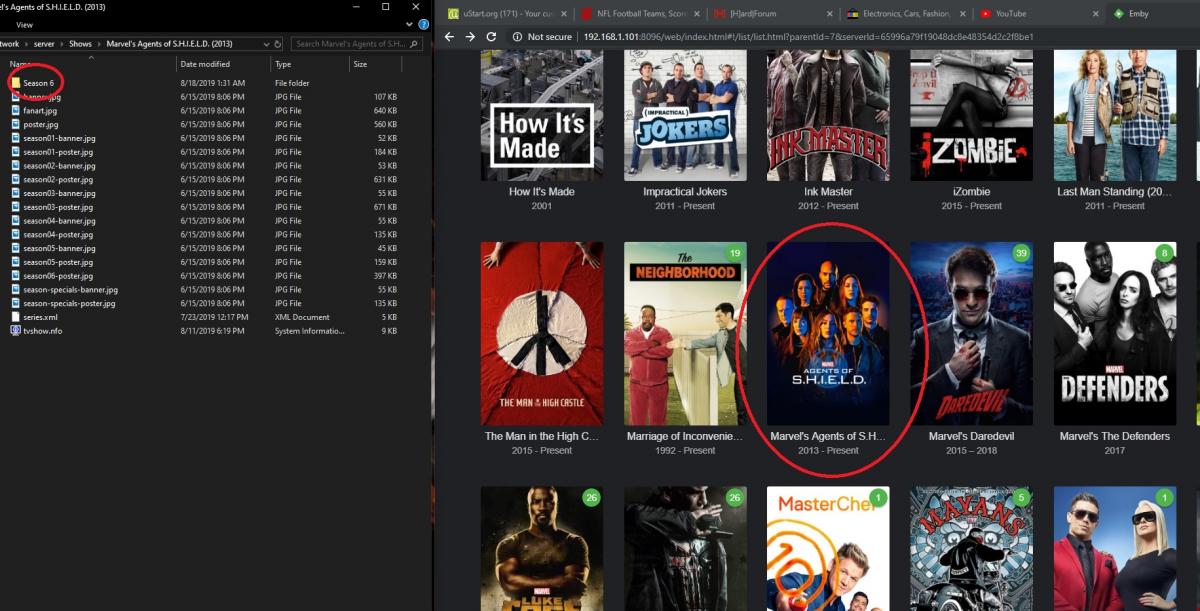This screenshot has width=1200, height=611.
Task: Click the Explorer help question mark icon
Action: coord(424,25)
